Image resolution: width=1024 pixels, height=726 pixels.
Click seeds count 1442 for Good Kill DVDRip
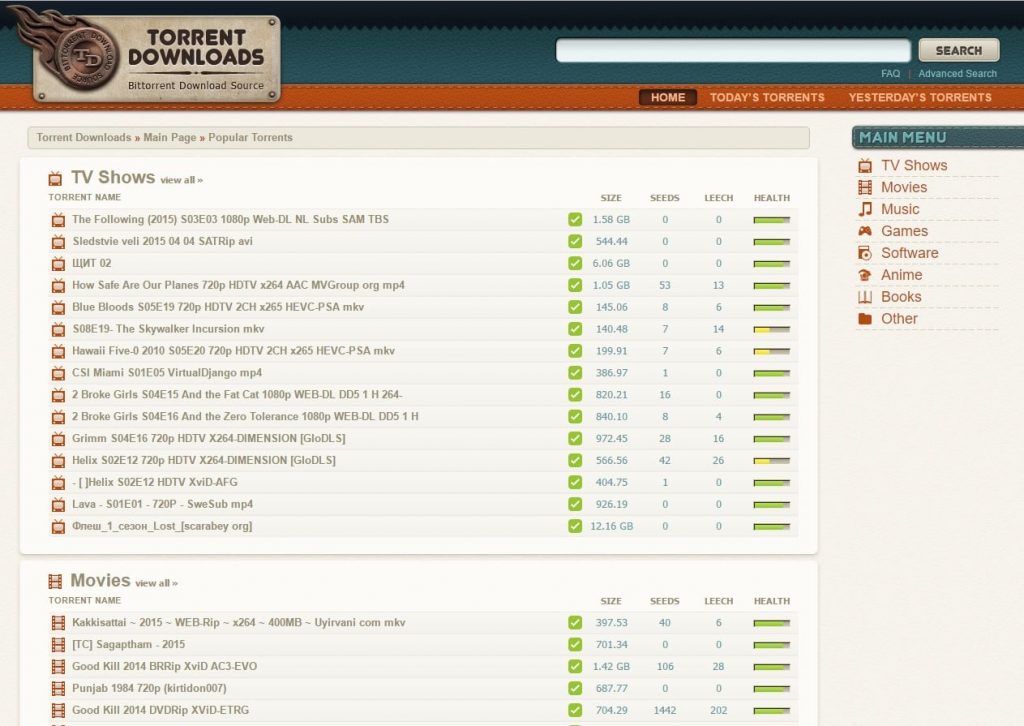click(665, 710)
